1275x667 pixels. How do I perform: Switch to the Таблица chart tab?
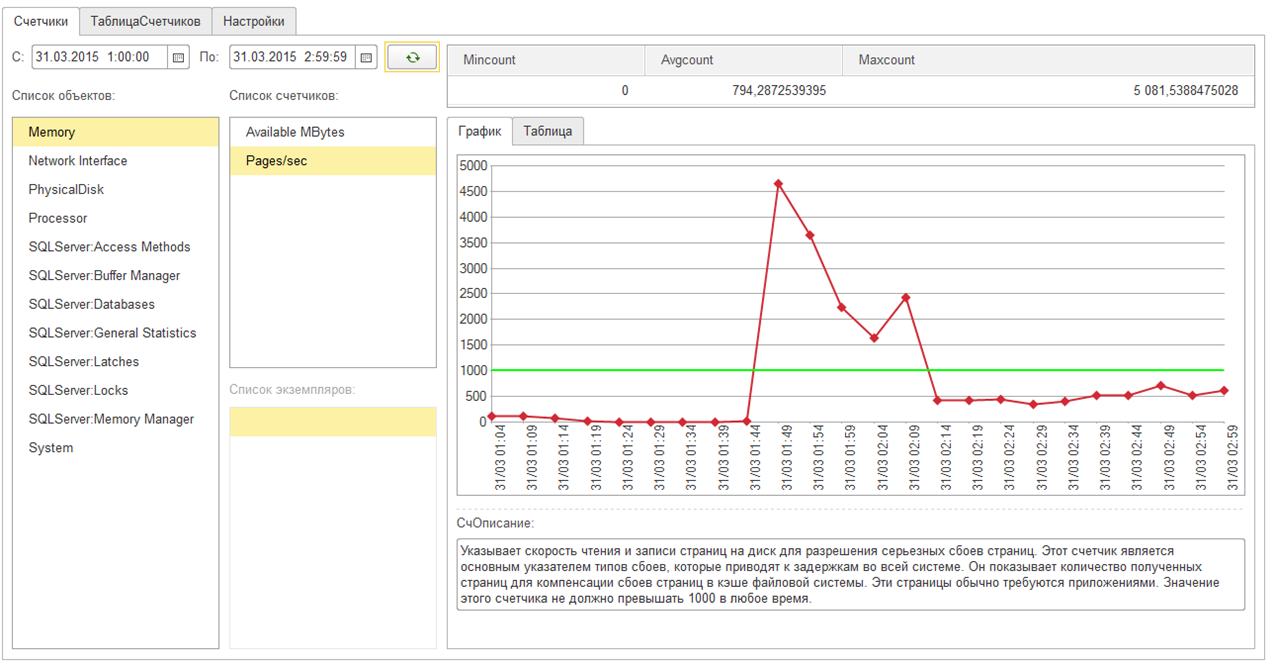coord(547,131)
